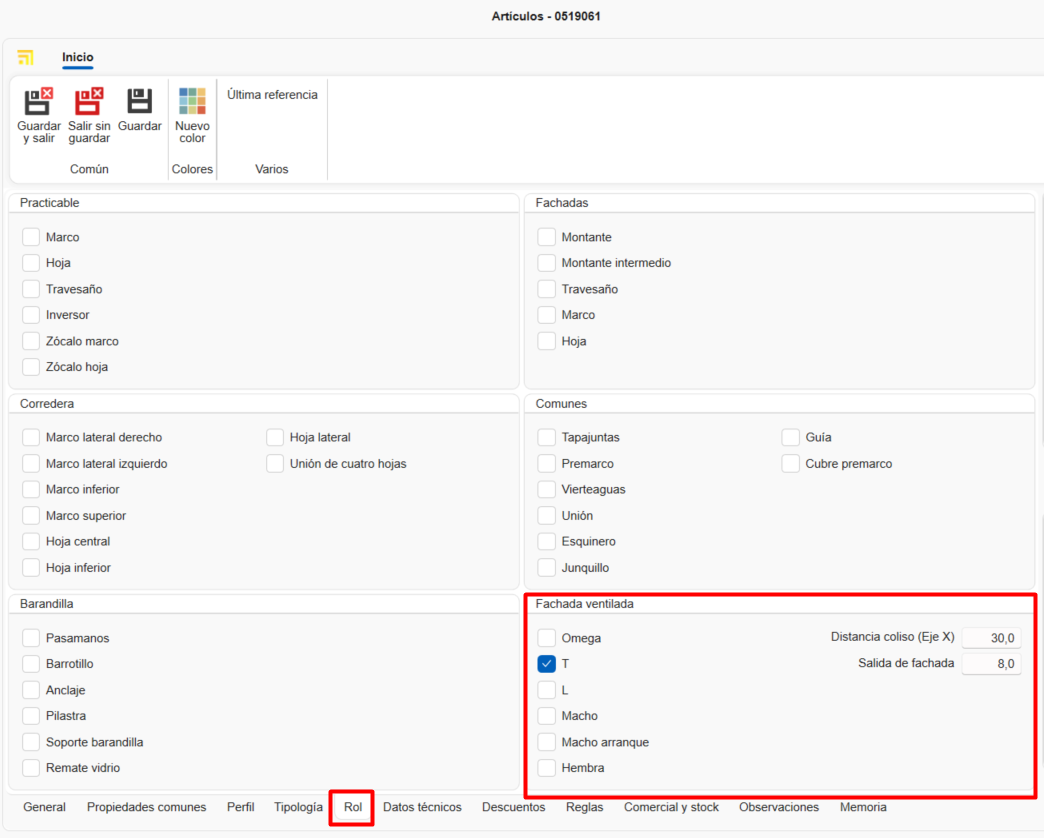Click the yellow application logo icon
Screen dimensions: 1044x838
pos(26,57)
